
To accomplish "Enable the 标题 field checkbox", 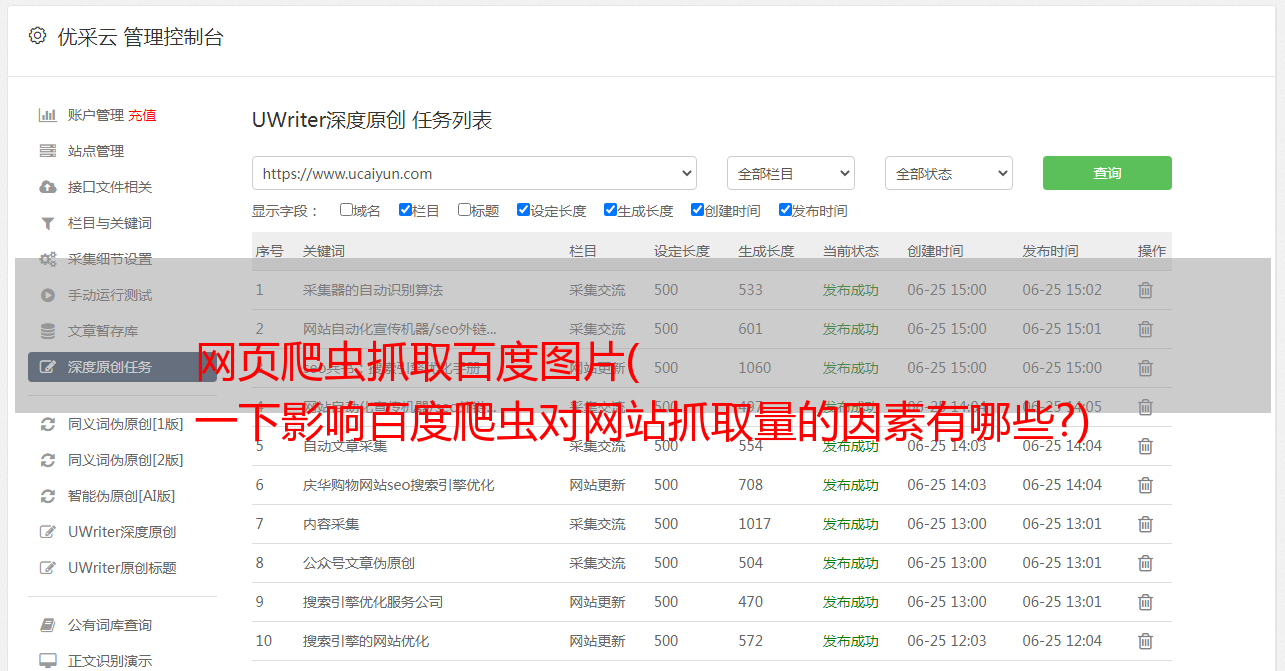I will pyautogui.click(x=464, y=210).
